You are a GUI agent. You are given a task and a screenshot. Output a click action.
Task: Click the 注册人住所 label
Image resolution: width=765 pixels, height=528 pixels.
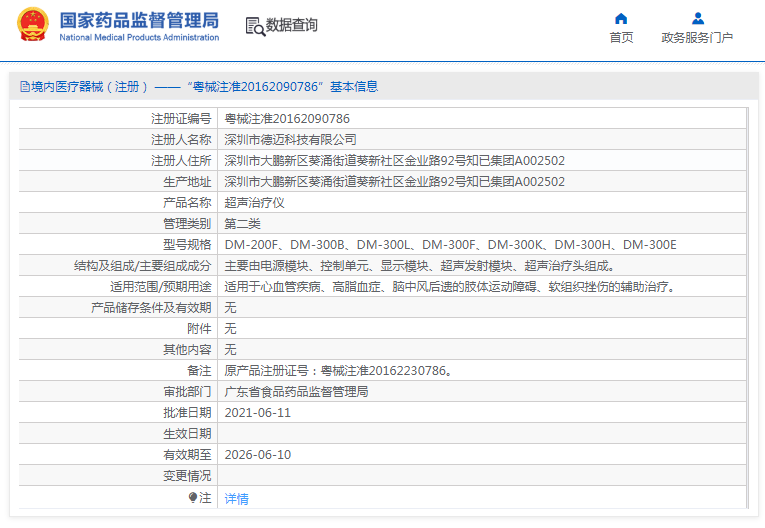click(x=181, y=161)
